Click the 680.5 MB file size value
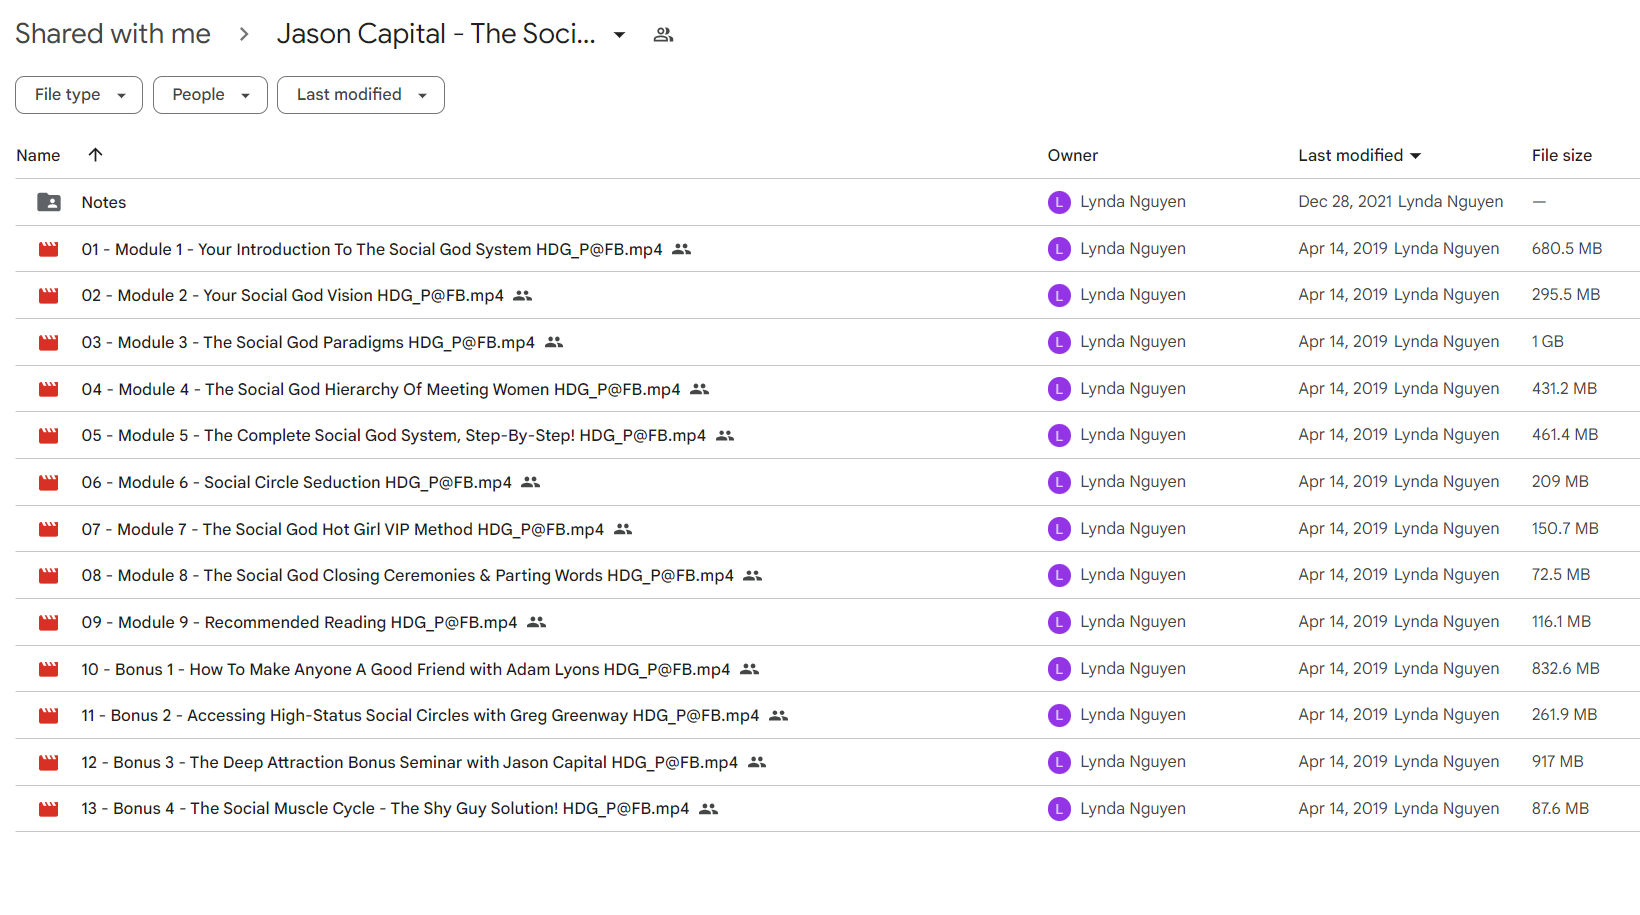This screenshot has height=915, width=1640. [x=1567, y=249]
